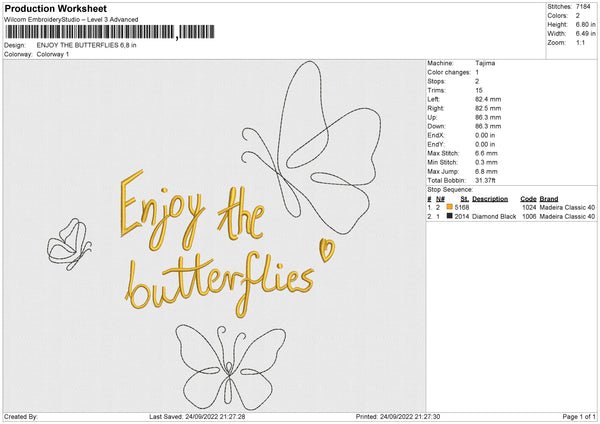Click the Max Stitch value 6.6 mm

(x=486, y=153)
